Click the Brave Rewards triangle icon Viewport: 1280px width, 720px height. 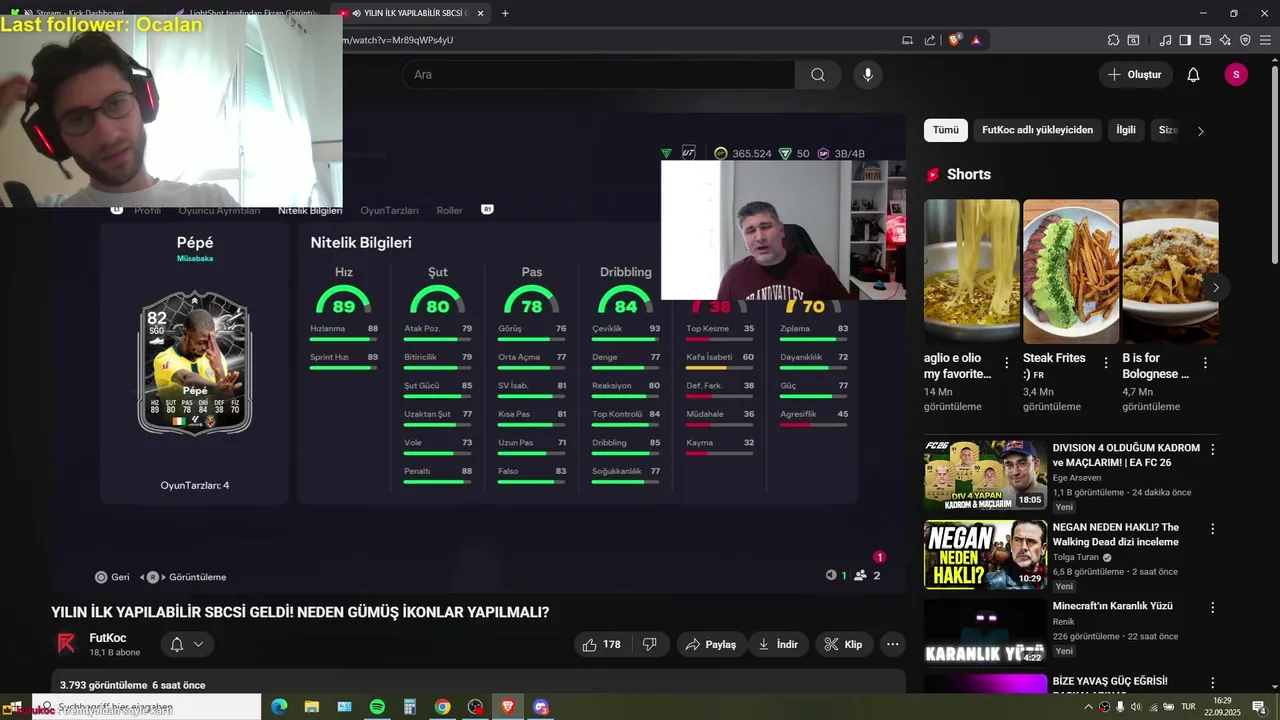(x=976, y=40)
